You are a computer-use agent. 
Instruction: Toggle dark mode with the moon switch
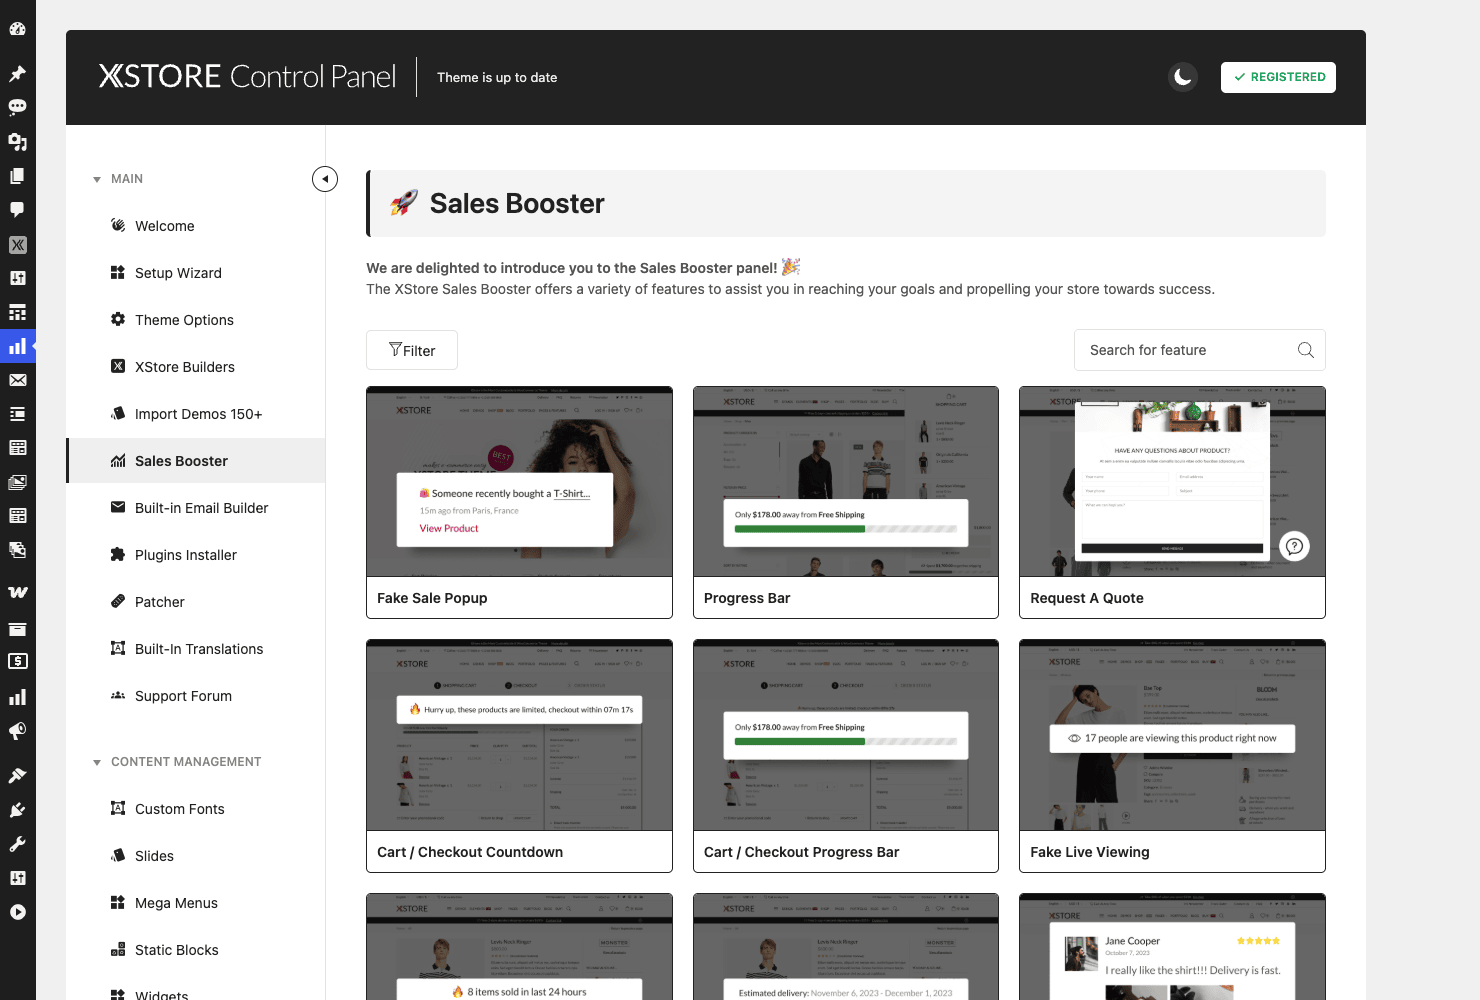point(1183,77)
